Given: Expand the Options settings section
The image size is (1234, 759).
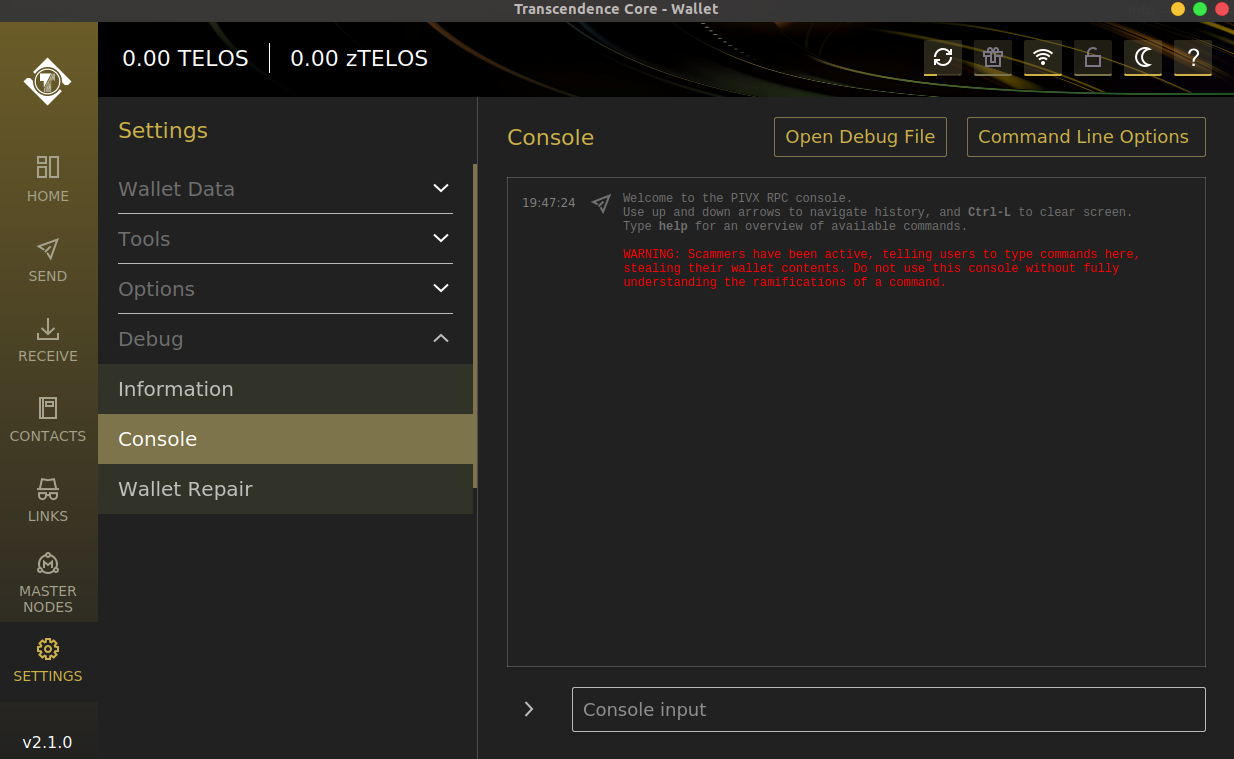Looking at the screenshot, I should tap(285, 289).
